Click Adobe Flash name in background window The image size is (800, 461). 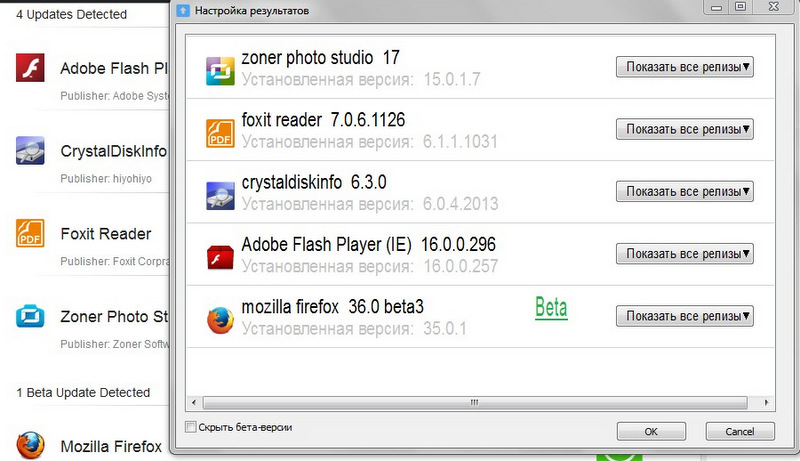114,68
